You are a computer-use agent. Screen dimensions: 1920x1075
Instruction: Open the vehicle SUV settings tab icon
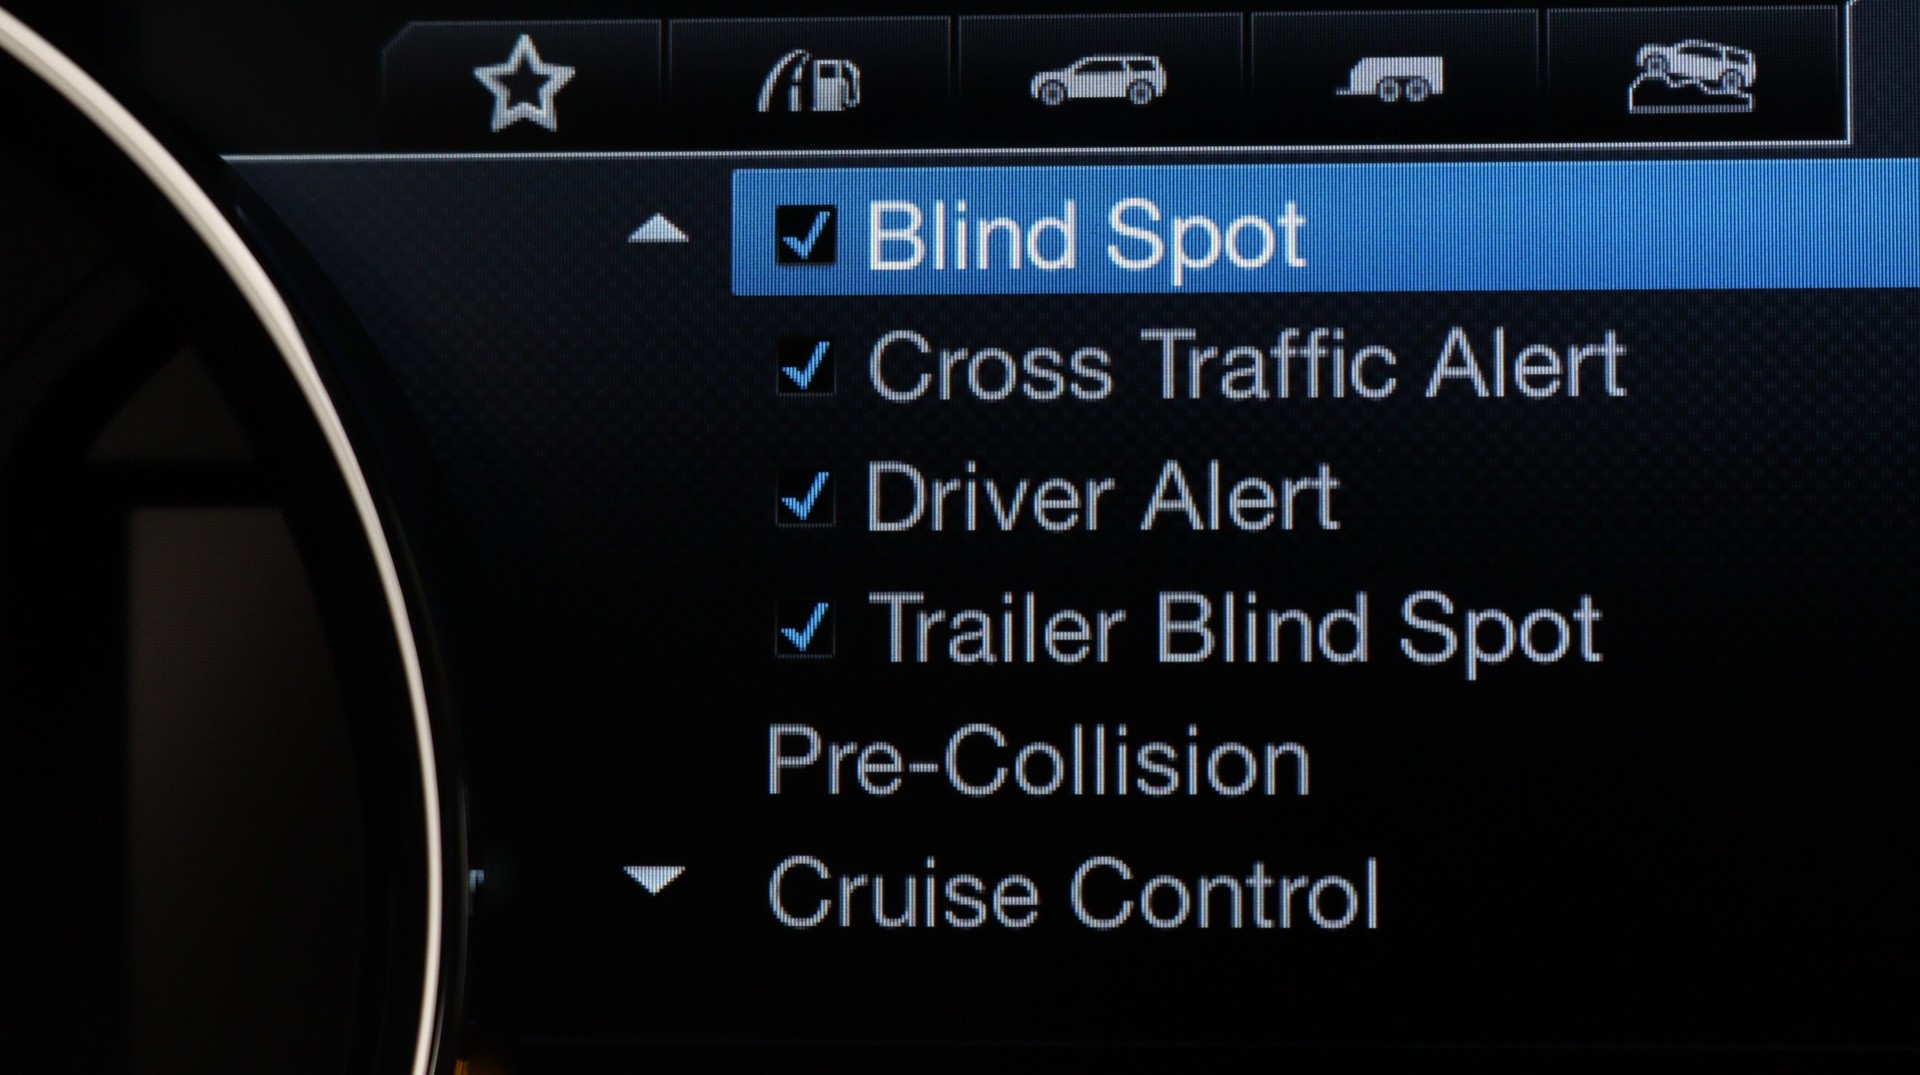coord(1098,79)
